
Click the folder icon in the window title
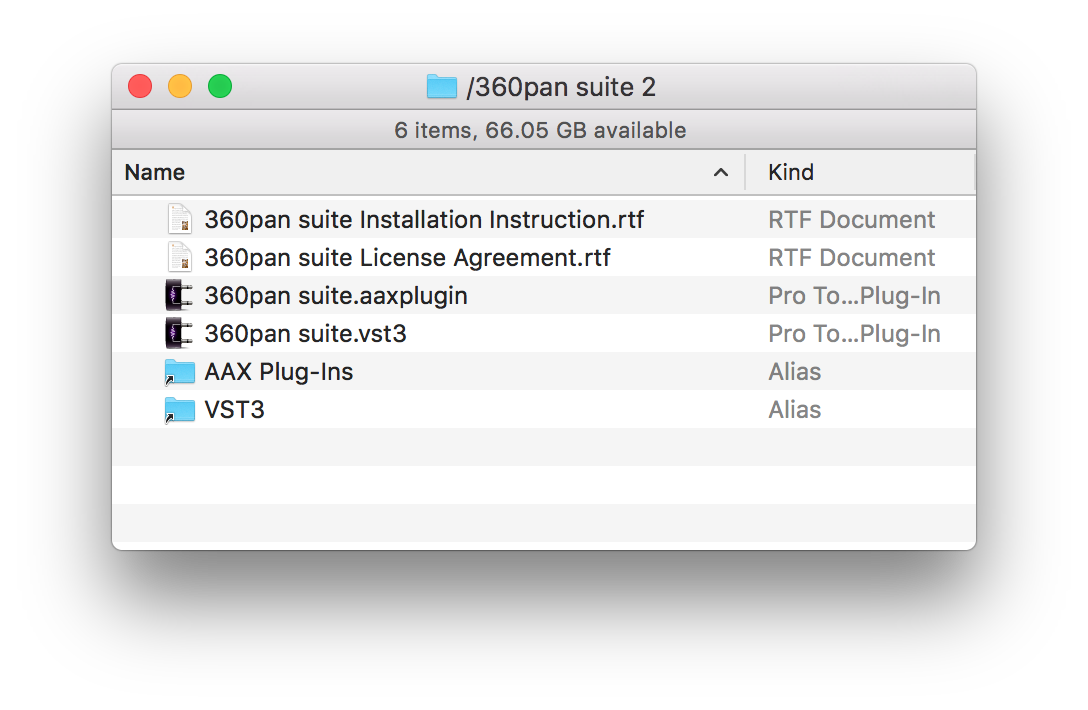click(x=441, y=87)
